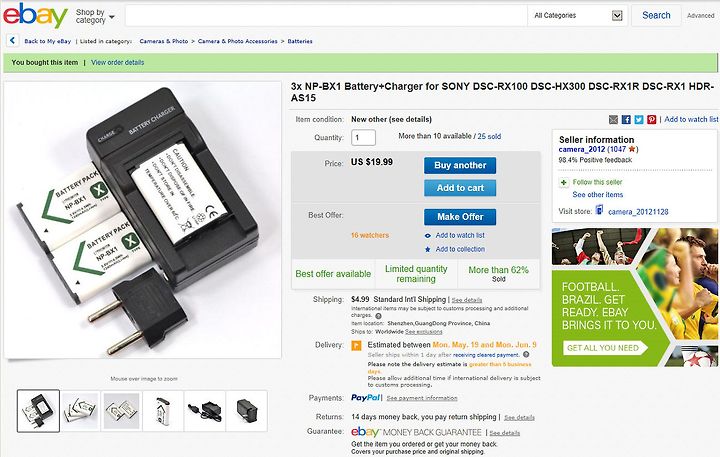Click the customs charges help question icon
The image size is (720, 457).
(x=378, y=316)
